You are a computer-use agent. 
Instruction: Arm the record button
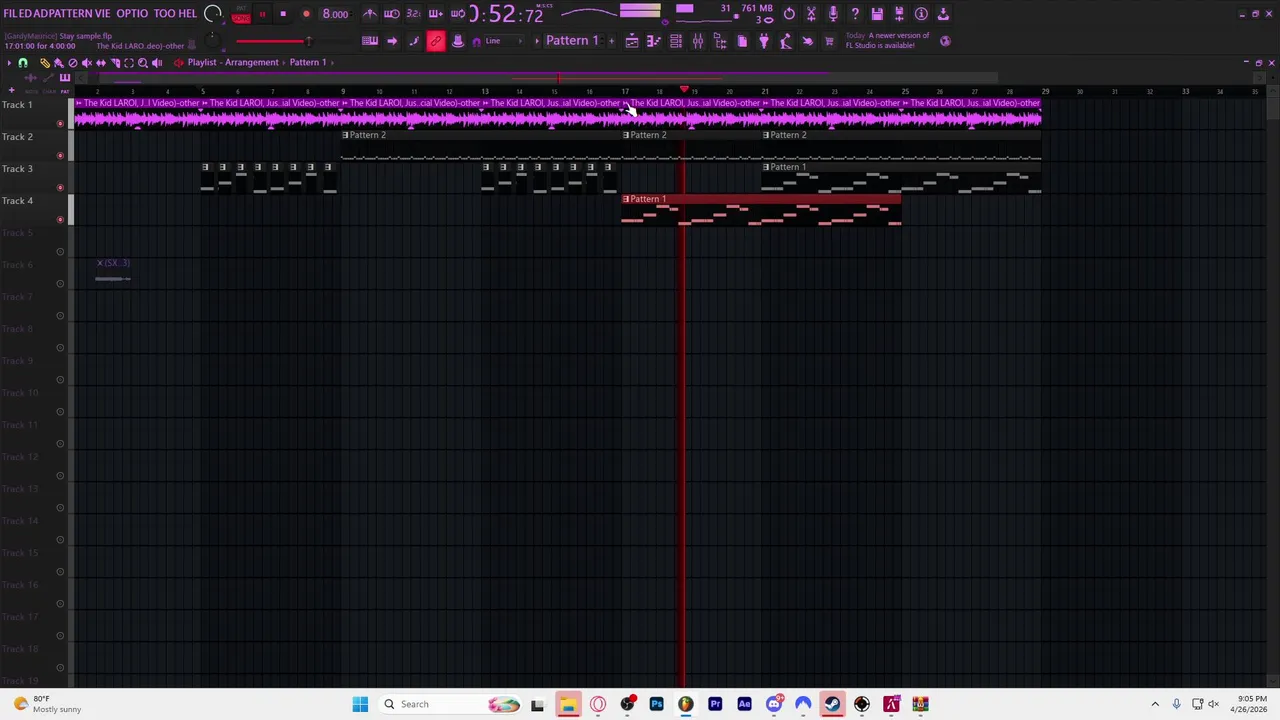point(306,14)
